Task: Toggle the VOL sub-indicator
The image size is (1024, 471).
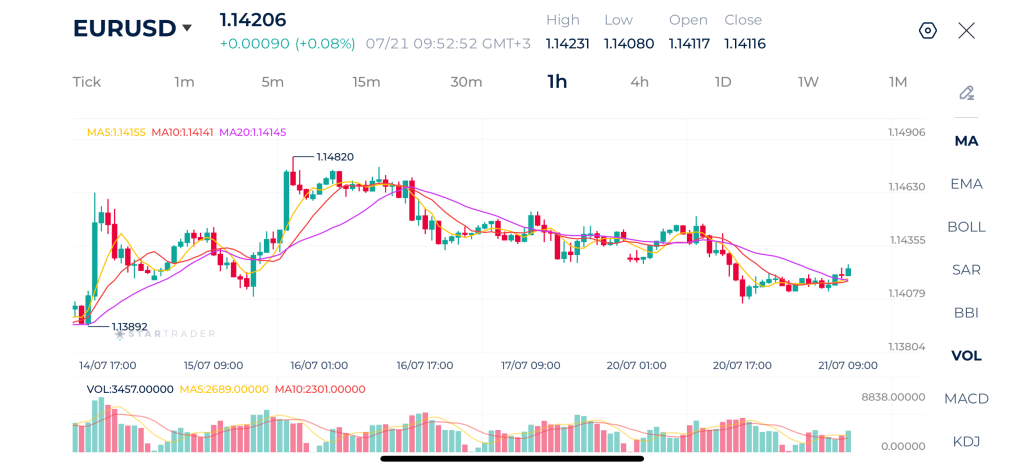Action: pos(967,356)
